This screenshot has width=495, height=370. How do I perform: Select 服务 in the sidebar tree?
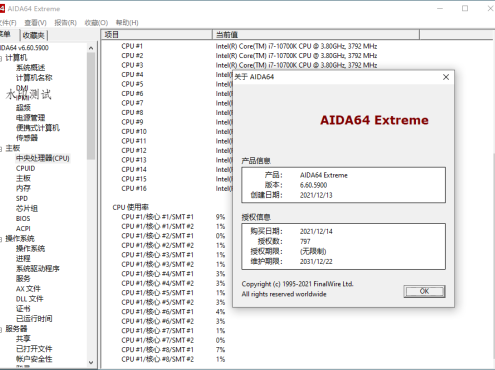pyautogui.click(x=23, y=278)
